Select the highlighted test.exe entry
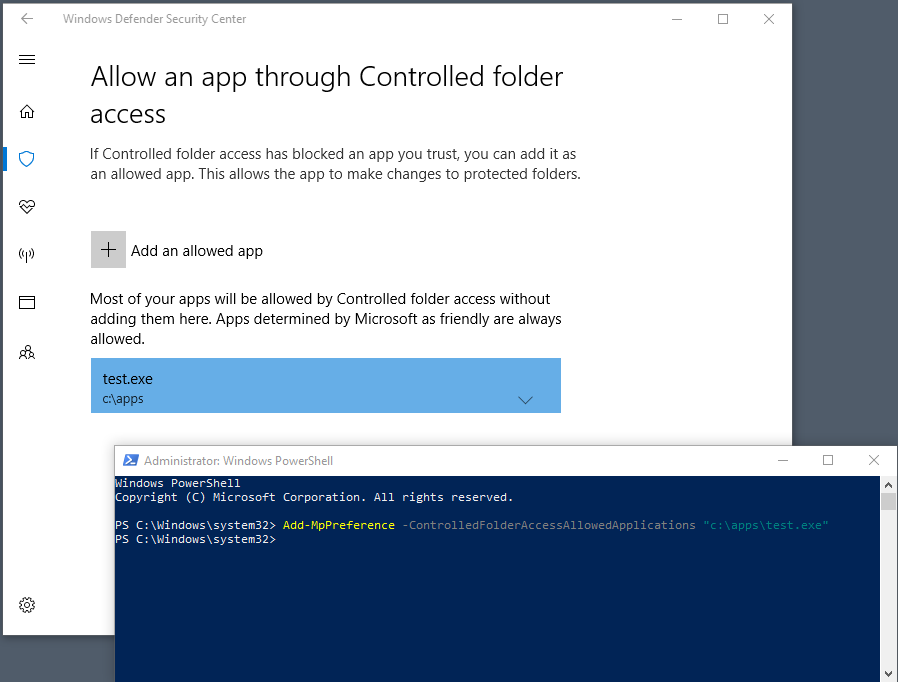Screen dimensions: 898x682 pyautogui.click(x=300, y=386)
